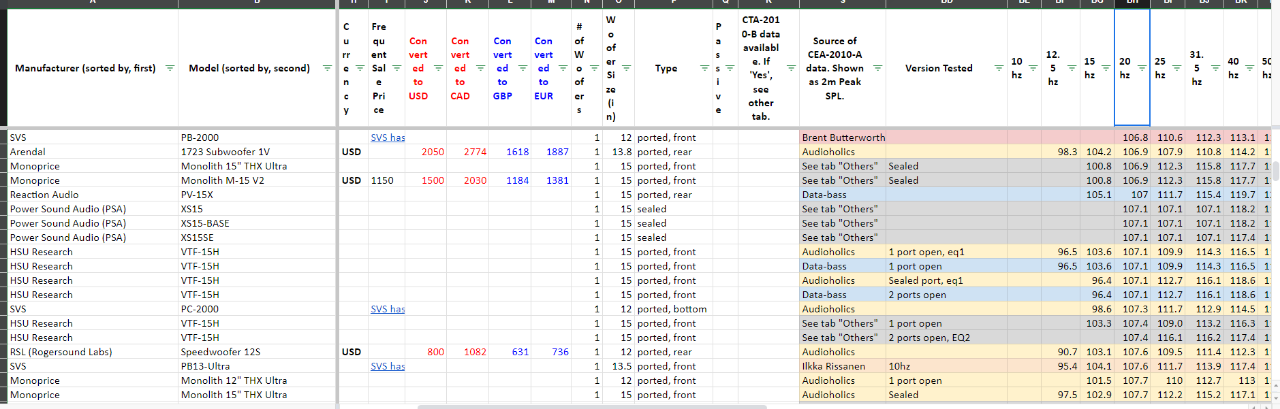Open the Model column filter icon
Screen dimensions: 1280x409
click(x=328, y=68)
